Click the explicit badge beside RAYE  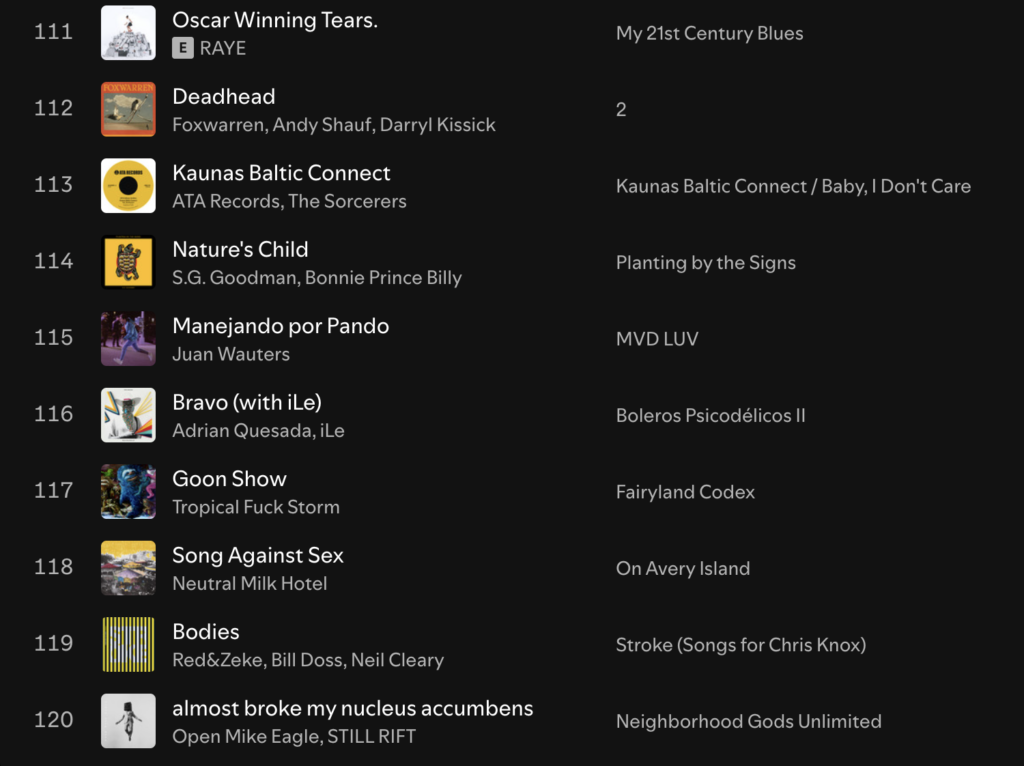(182, 48)
